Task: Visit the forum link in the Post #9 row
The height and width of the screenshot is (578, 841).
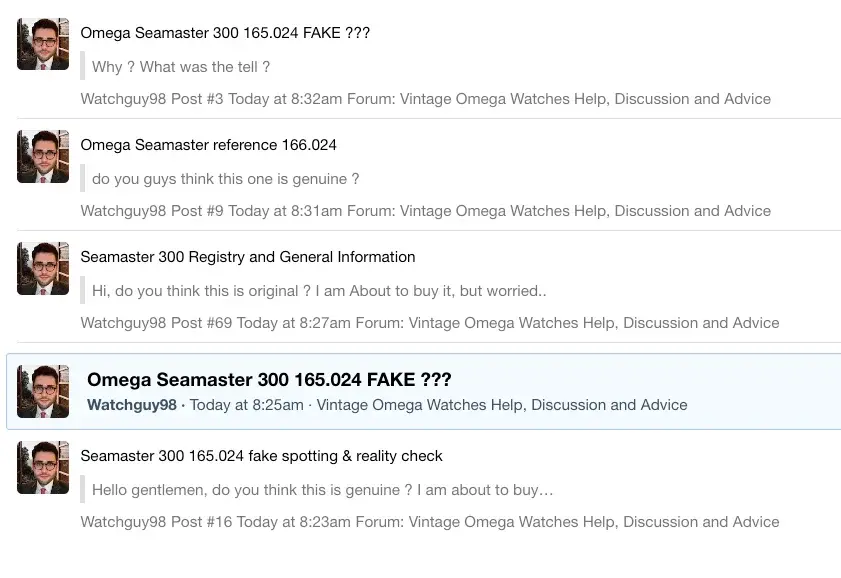Action: [x=585, y=211]
